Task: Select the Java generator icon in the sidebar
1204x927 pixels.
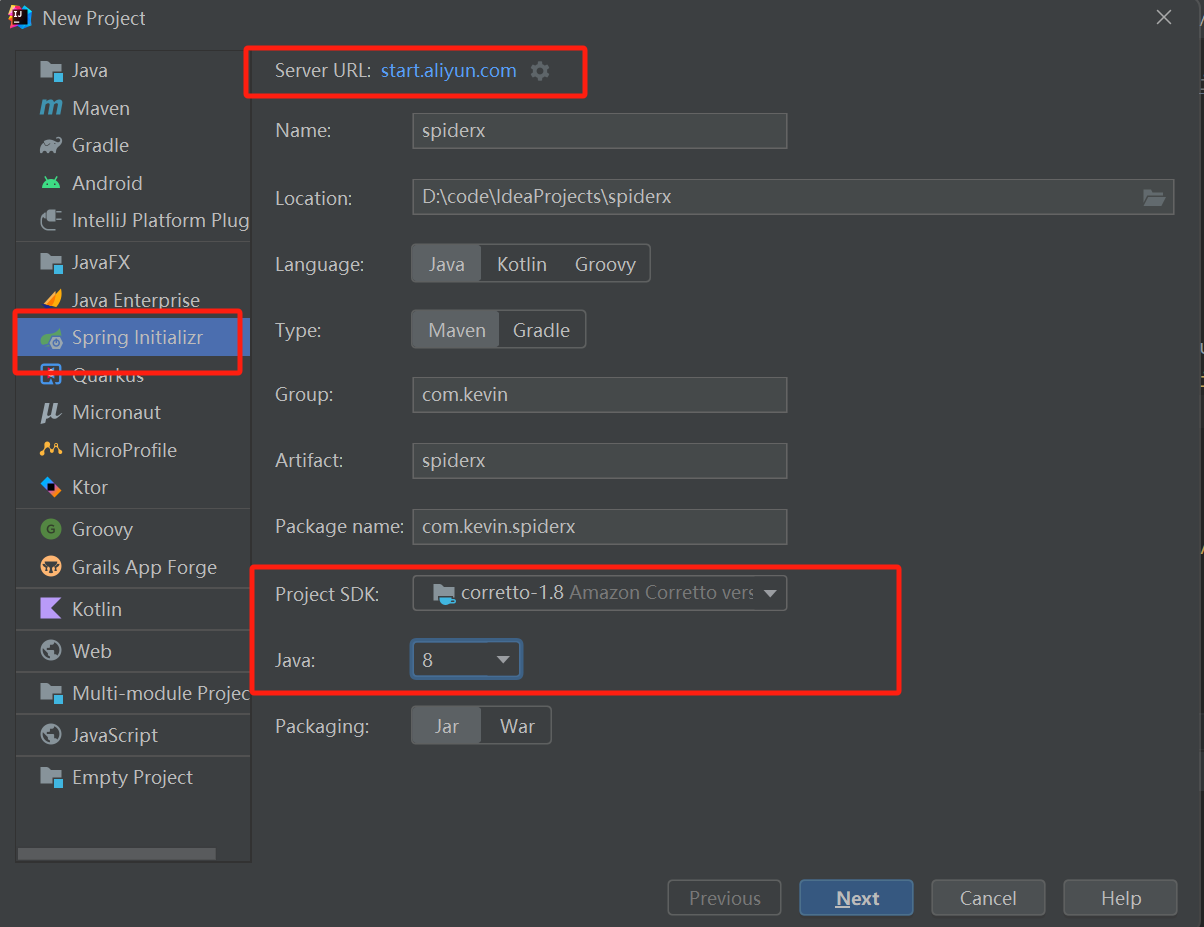Action: [51, 71]
